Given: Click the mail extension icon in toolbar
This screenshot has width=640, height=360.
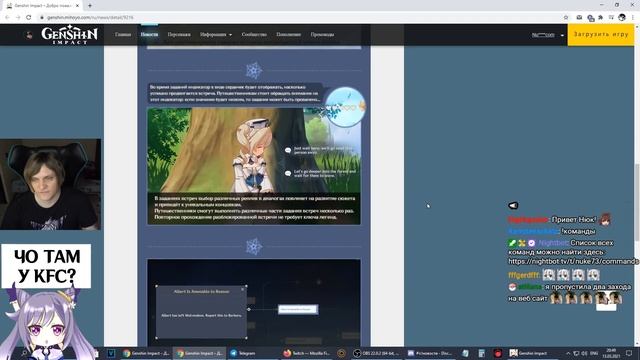Looking at the screenshot, I should (579, 17).
